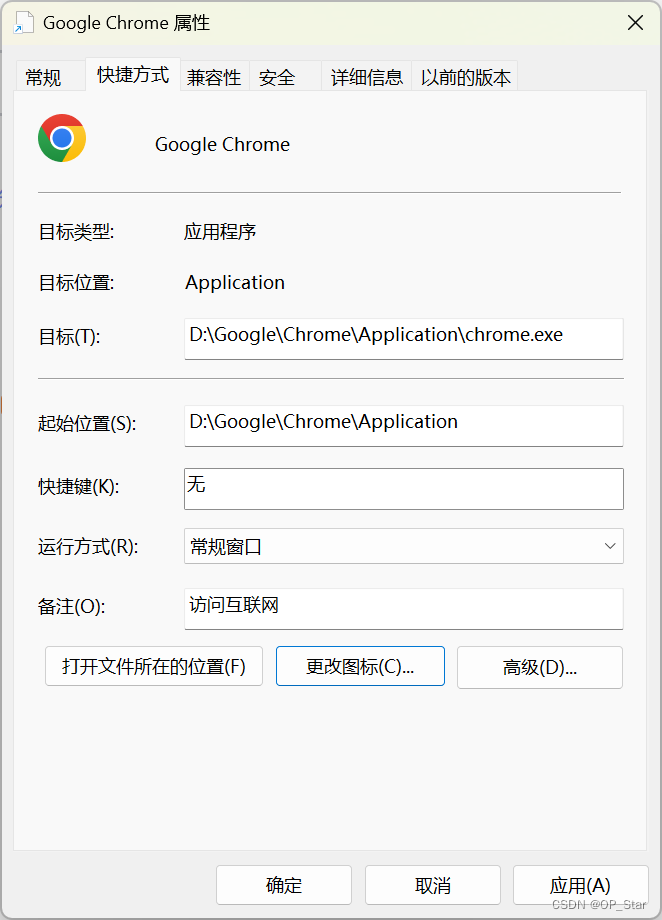The height and width of the screenshot is (920, 662).
Task: Click the 高级 button
Action: click(x=540, y=667)
